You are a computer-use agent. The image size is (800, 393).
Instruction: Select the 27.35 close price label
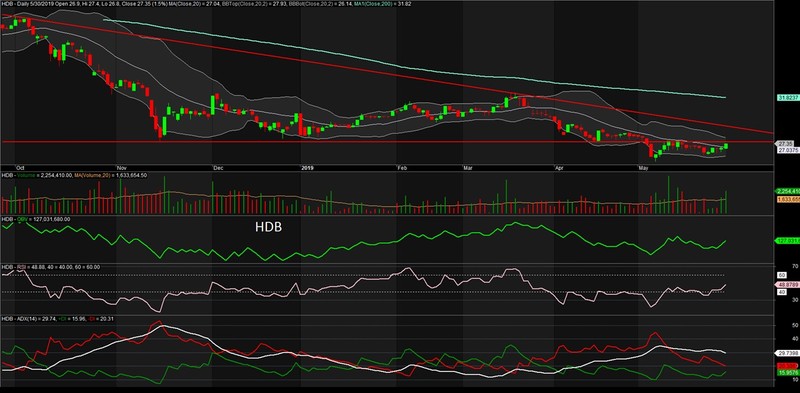click(785, 144)
